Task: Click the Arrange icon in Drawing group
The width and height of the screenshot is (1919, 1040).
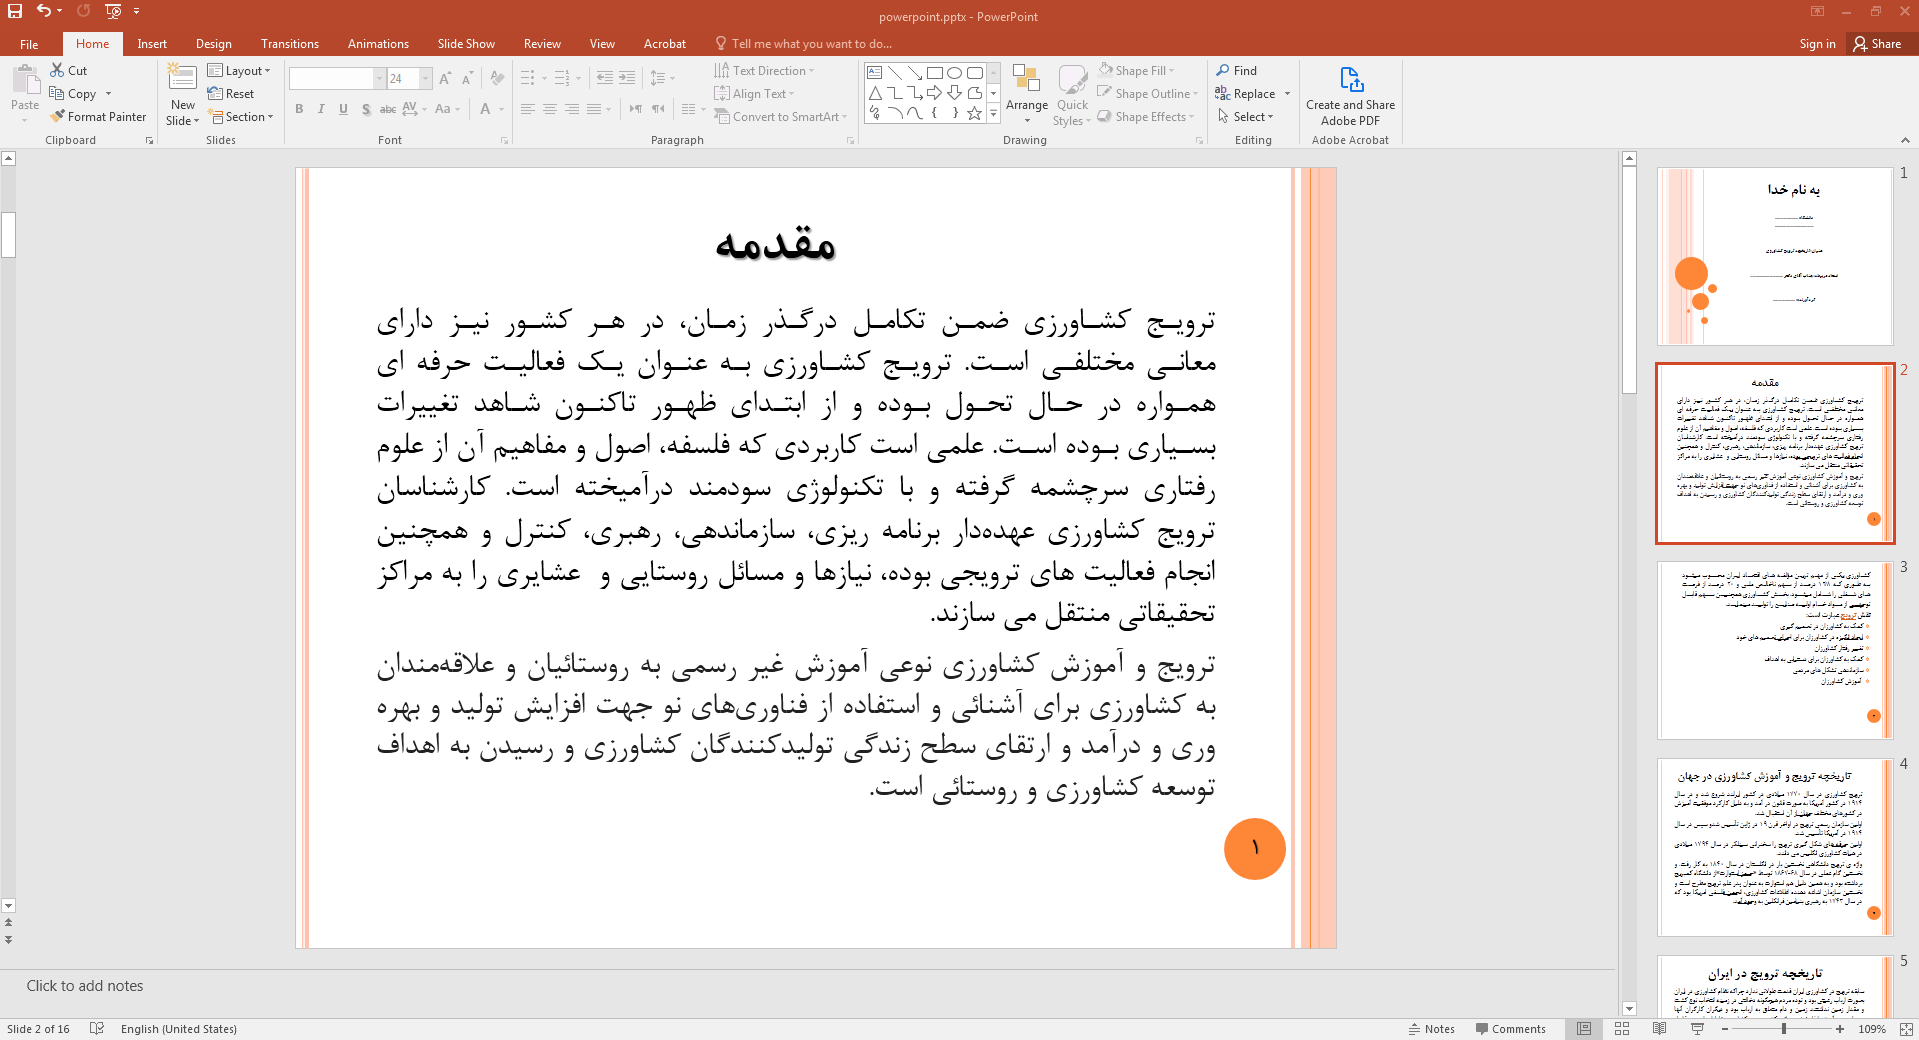Action: tap(1026, 80)
